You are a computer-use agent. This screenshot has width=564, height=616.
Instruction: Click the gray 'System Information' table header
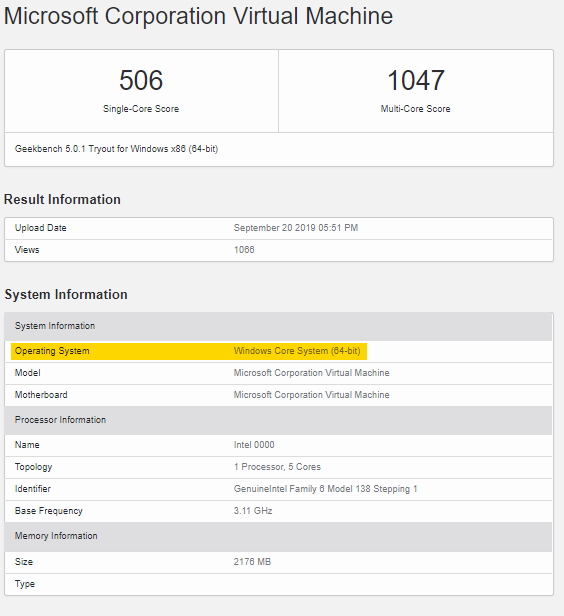[x=278, y=326]
